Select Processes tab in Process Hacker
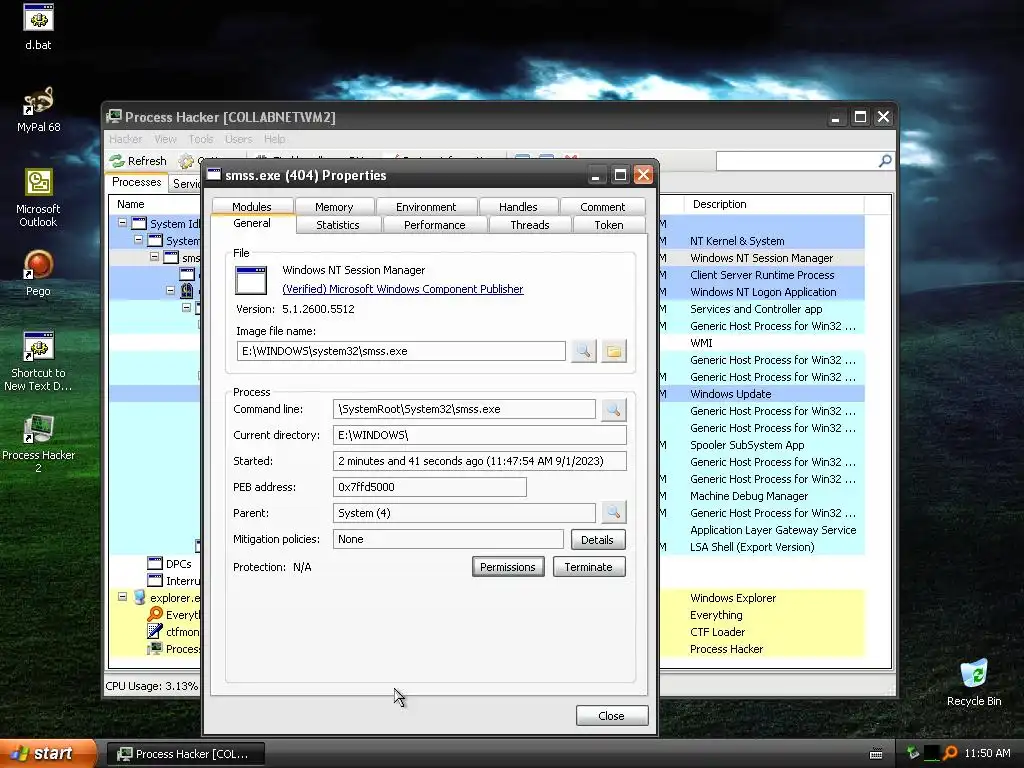 tap(136, 182)
